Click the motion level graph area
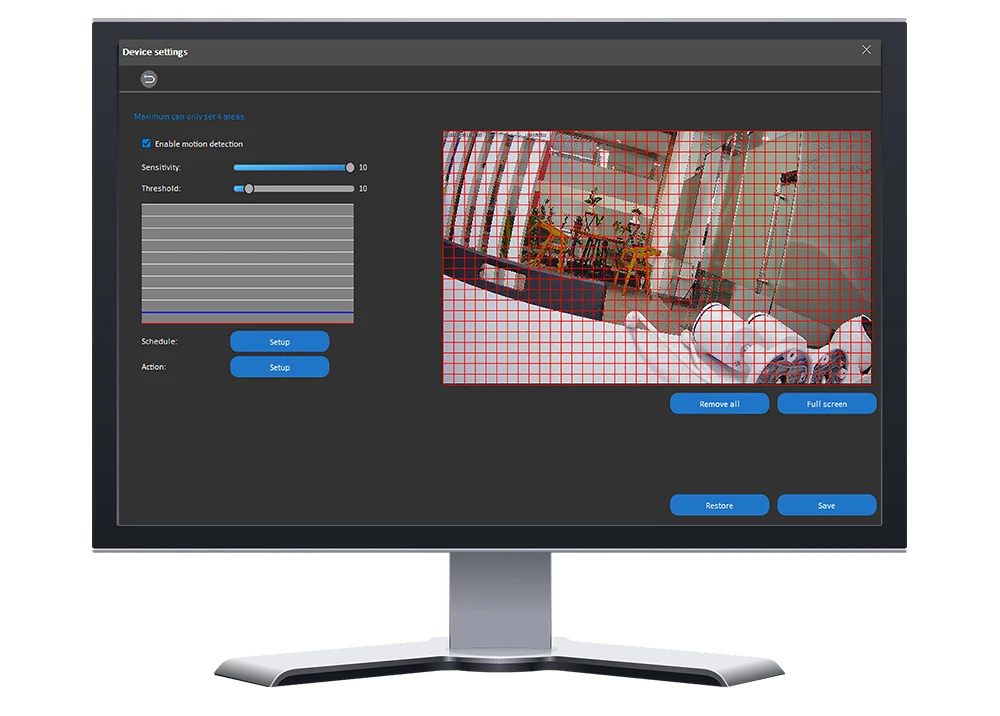The image size is (1000, 716). (247, 263)
